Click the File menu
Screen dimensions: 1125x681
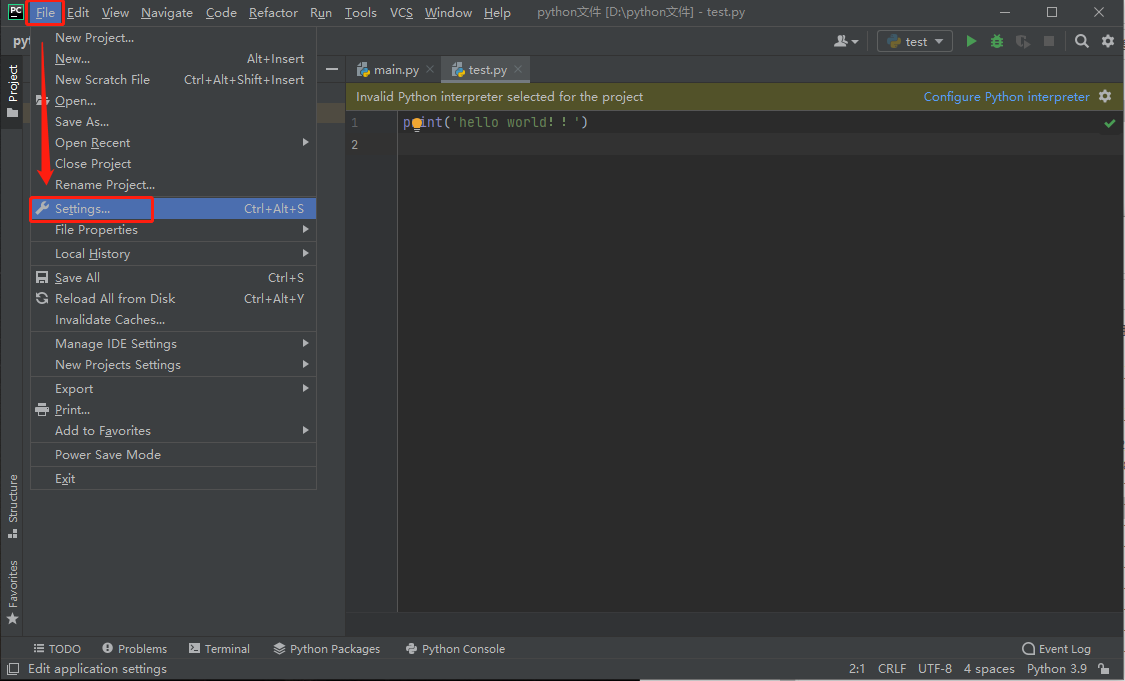(45, 12)
